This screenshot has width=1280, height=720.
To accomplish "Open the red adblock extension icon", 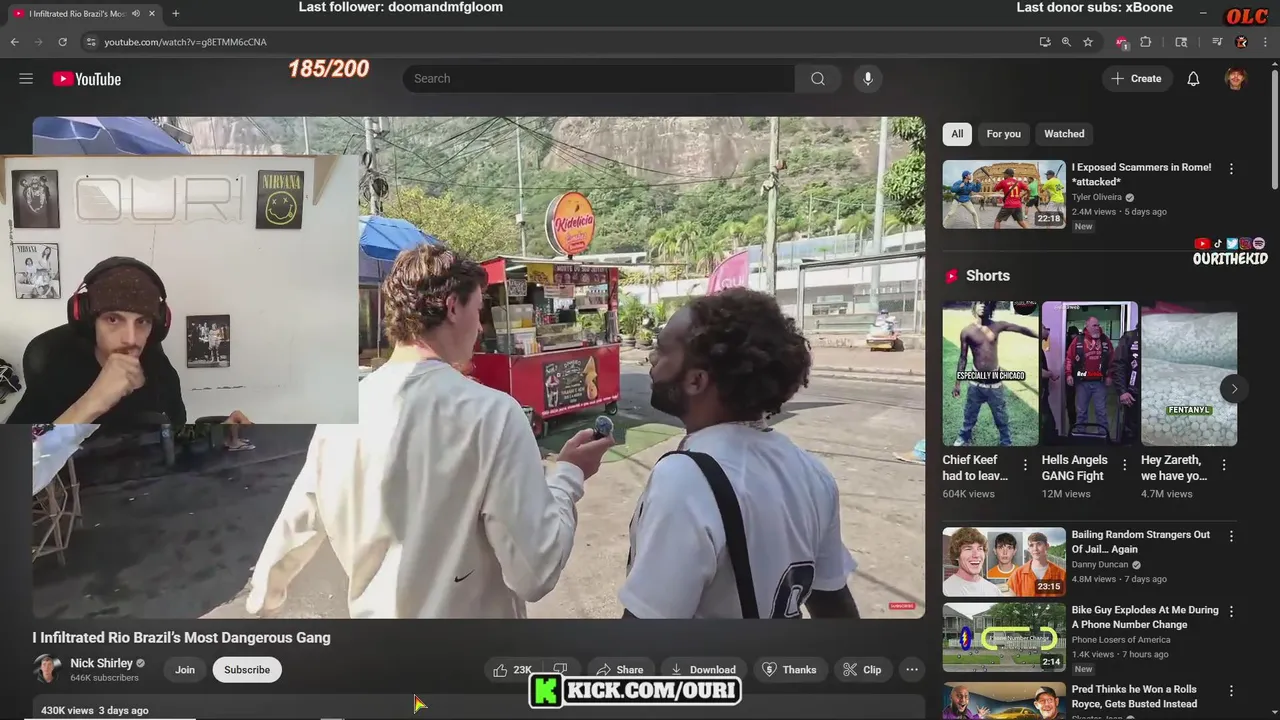I will pos(1122,42).
